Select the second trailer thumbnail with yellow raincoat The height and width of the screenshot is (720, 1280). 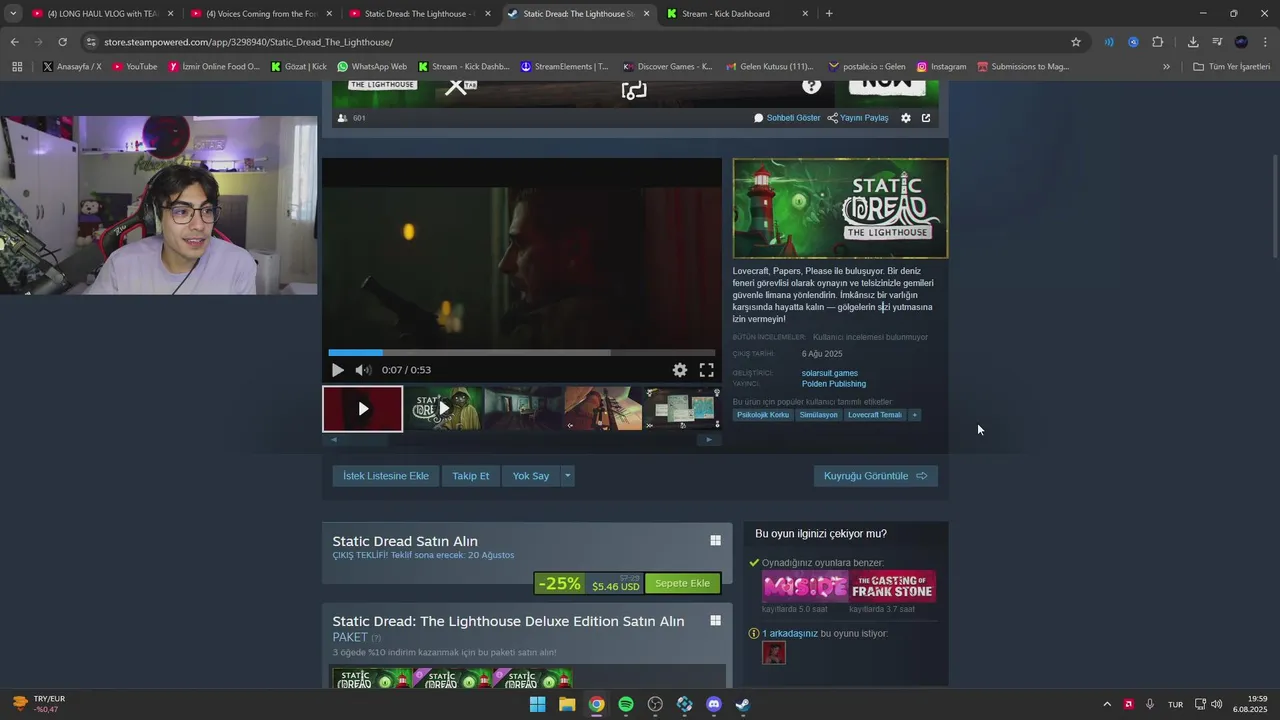click(x=444, y=408)
